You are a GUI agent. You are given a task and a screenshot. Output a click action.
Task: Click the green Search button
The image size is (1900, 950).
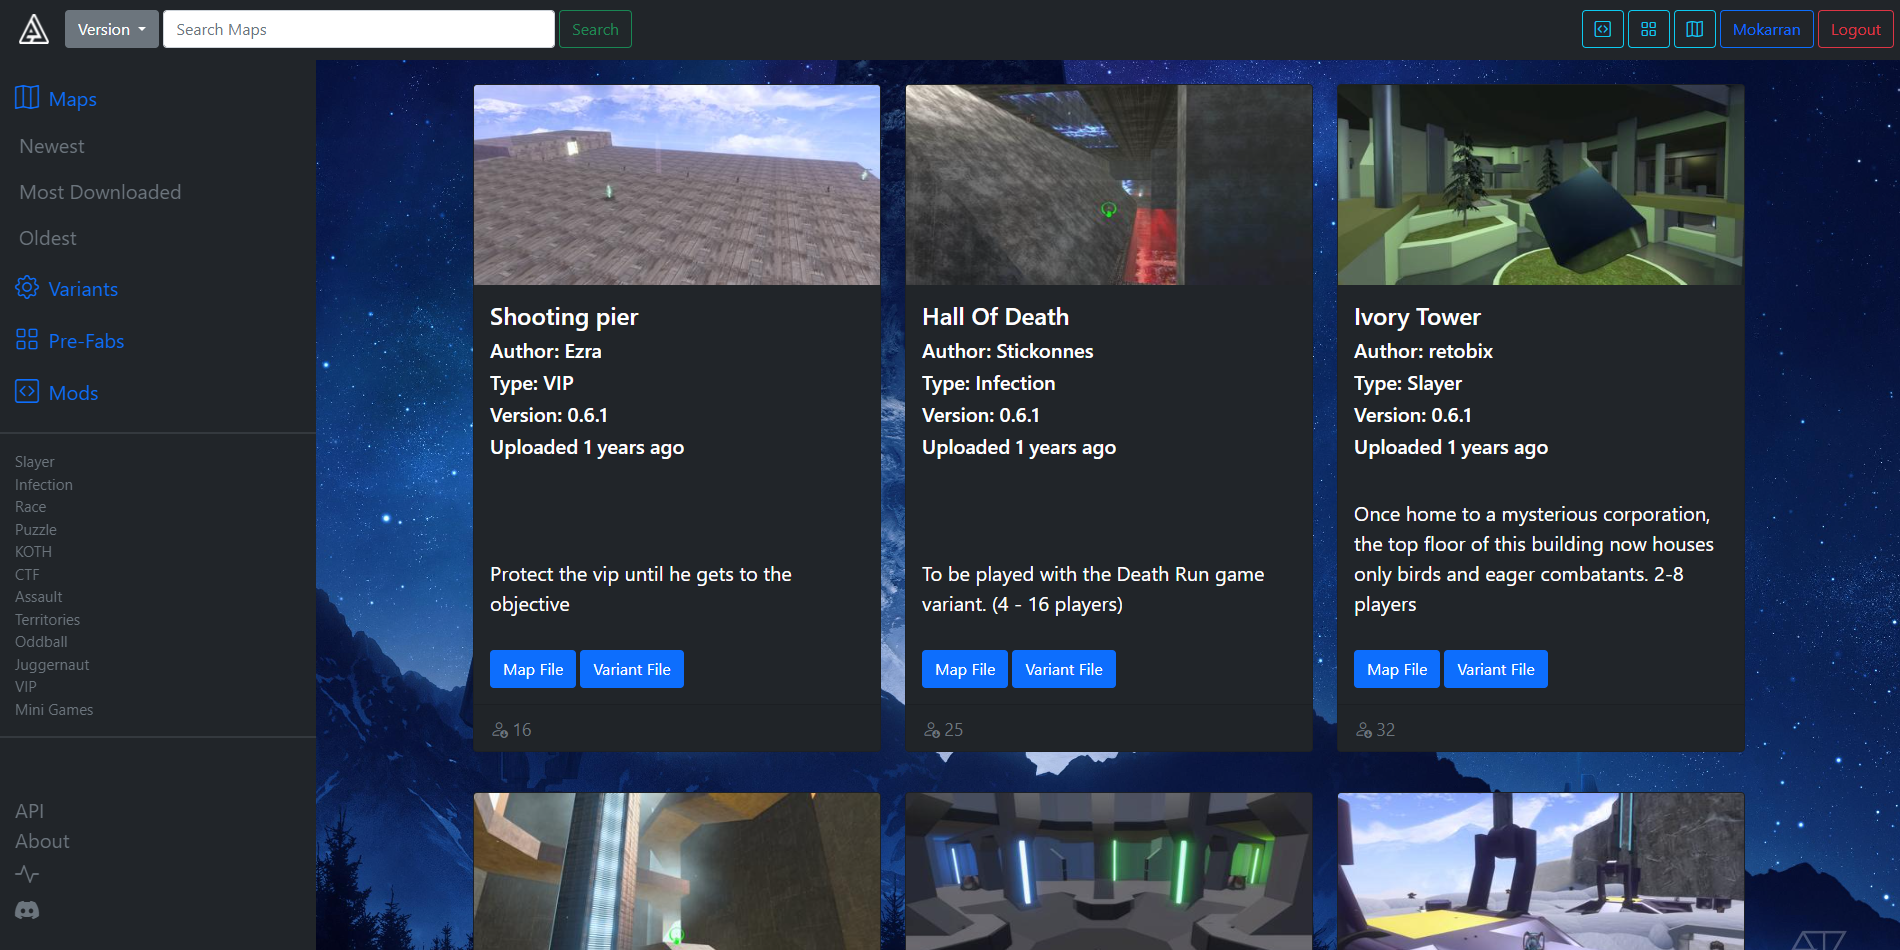tap(595, 29)
